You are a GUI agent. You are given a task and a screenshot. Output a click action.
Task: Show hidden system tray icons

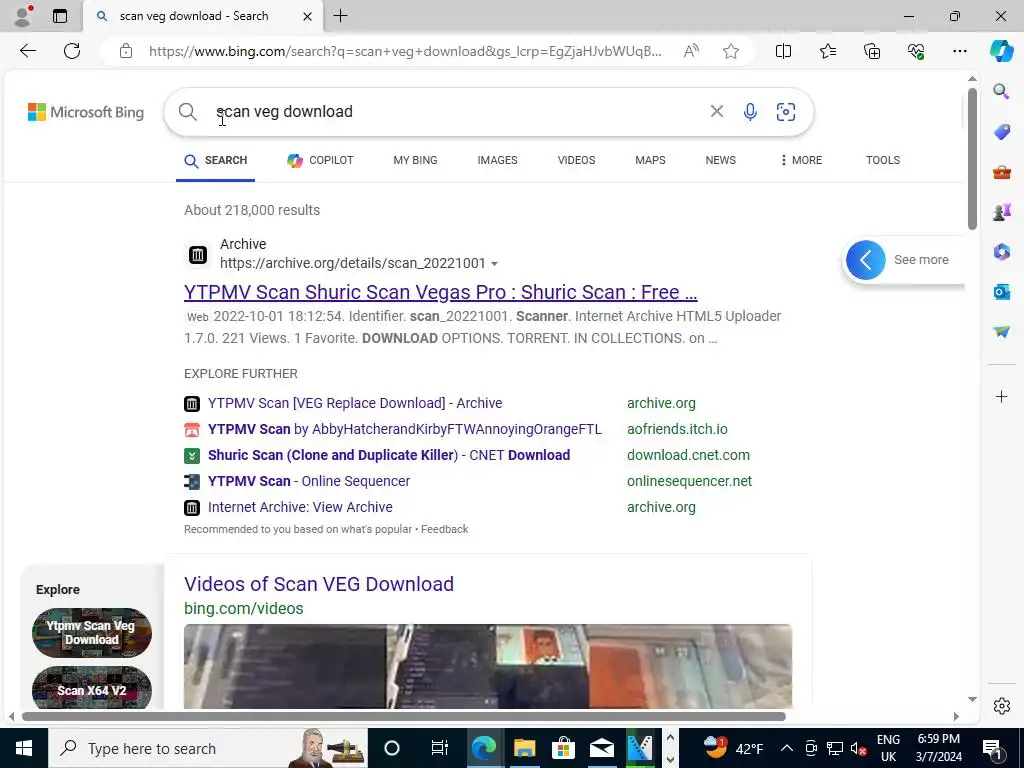[787, 748]
